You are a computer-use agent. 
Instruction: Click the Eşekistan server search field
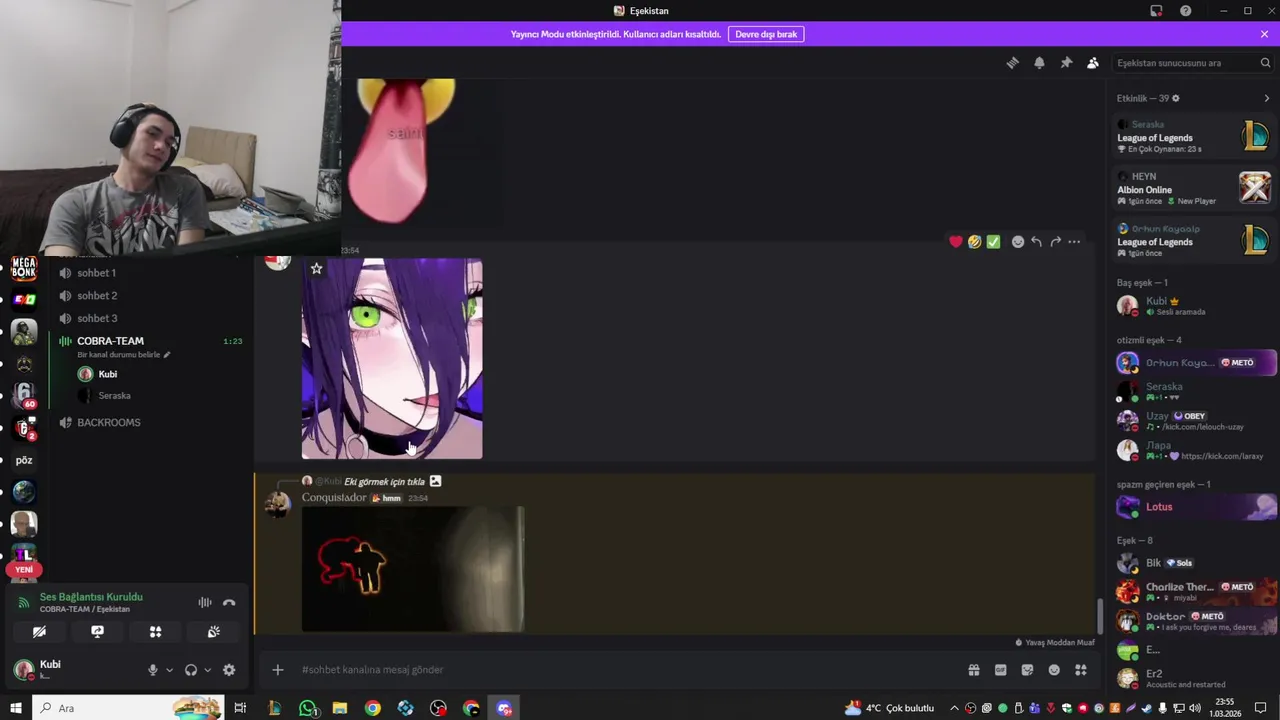click(x=1192, y=63)
